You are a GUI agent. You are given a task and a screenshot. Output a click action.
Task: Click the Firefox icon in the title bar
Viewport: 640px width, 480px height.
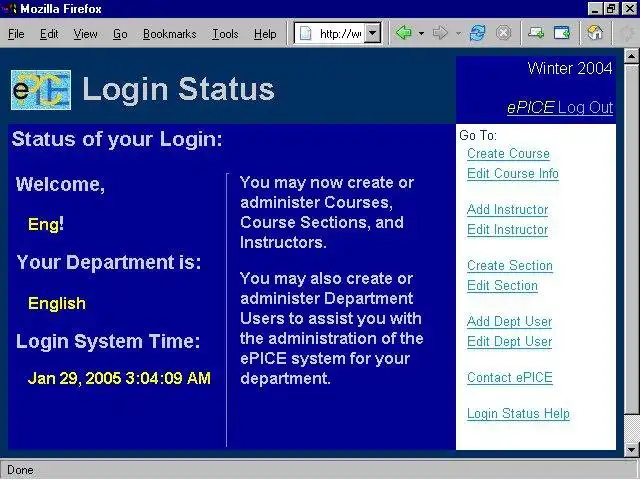(9, 8)
